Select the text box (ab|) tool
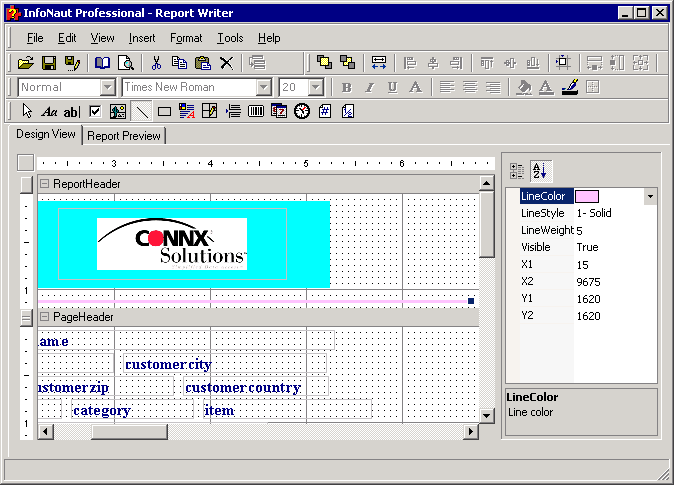This screenshot has height=485, width=674. 72,112
